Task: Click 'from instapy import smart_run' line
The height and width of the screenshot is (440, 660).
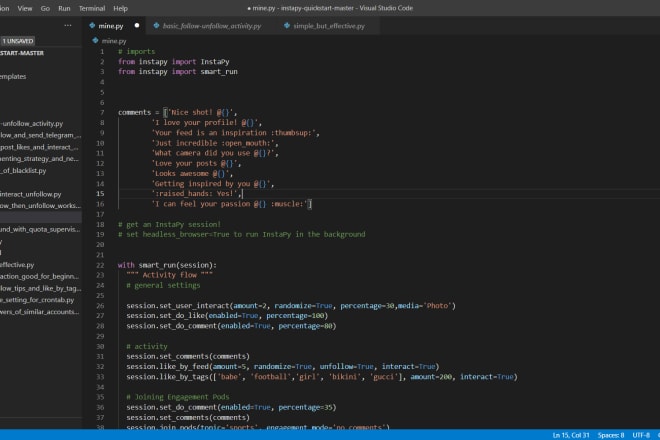Action: pyautogui.click(x=178, y=72)
